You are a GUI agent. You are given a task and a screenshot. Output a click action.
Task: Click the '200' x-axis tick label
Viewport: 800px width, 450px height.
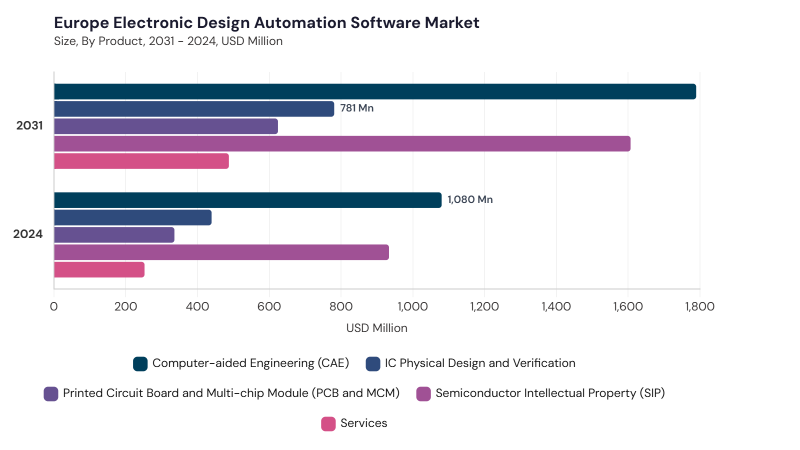pos(126,307)
